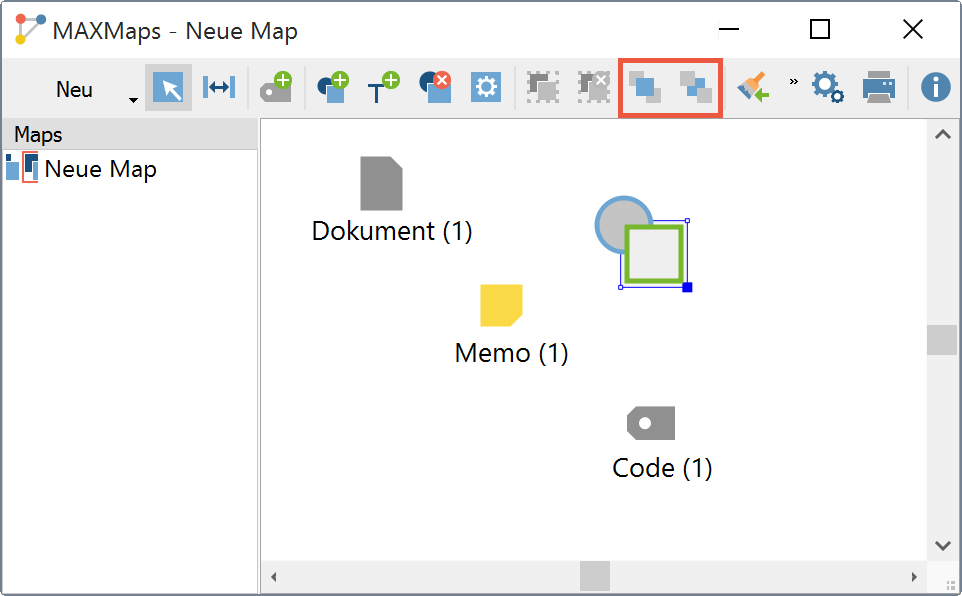Screen dimensions: 962x596
Task: Click the horizontal scrollbar left arrow
Action: click(x=274, y=577)
